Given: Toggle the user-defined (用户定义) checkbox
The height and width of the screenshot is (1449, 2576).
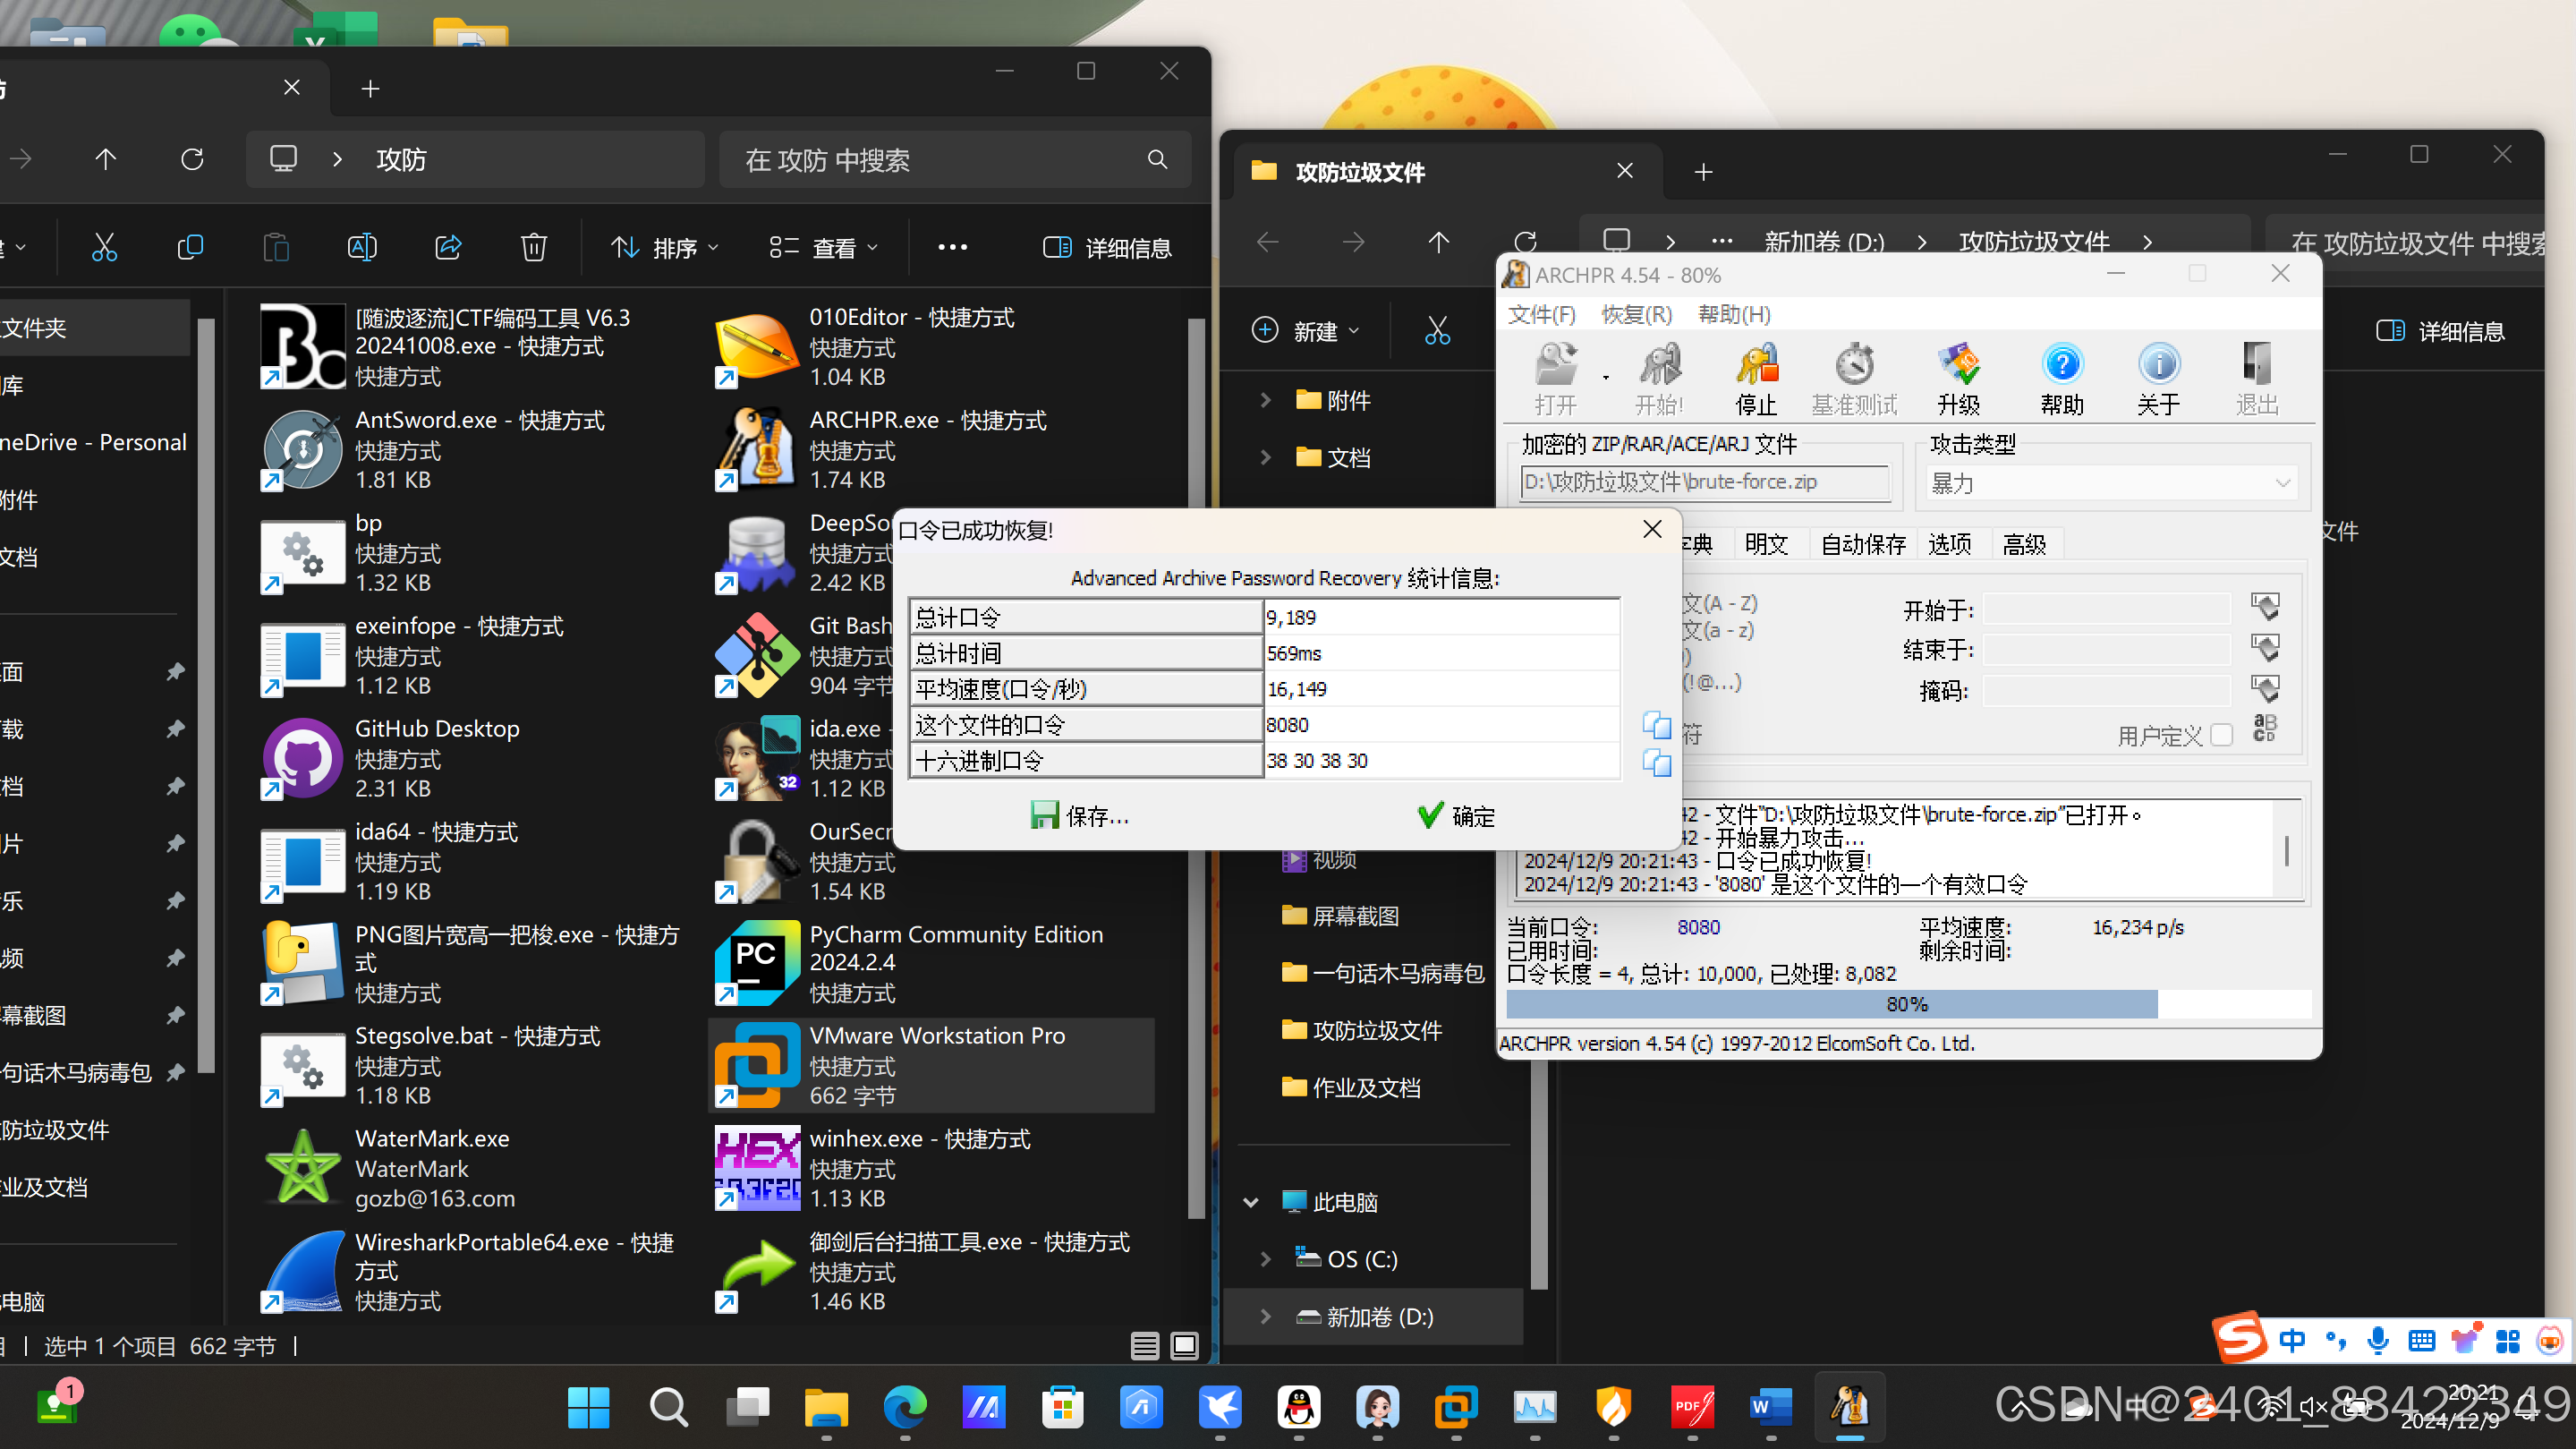Looking at the screenshot, I should [x=2221, y=735].
